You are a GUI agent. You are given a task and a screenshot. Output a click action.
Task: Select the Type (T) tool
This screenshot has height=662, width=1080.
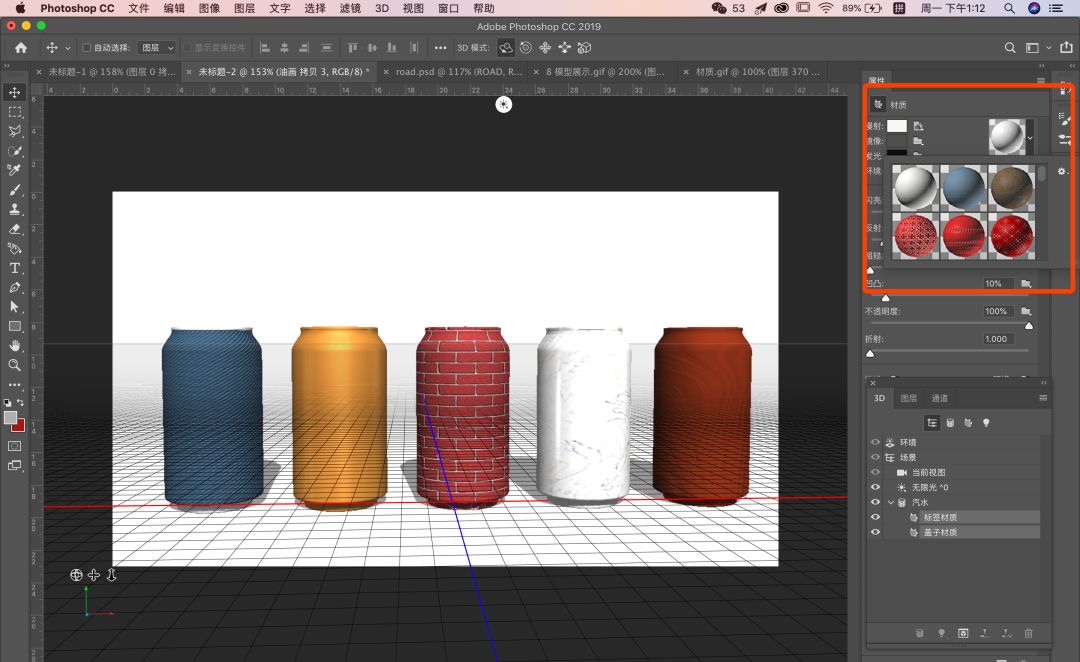click(15, 268)
